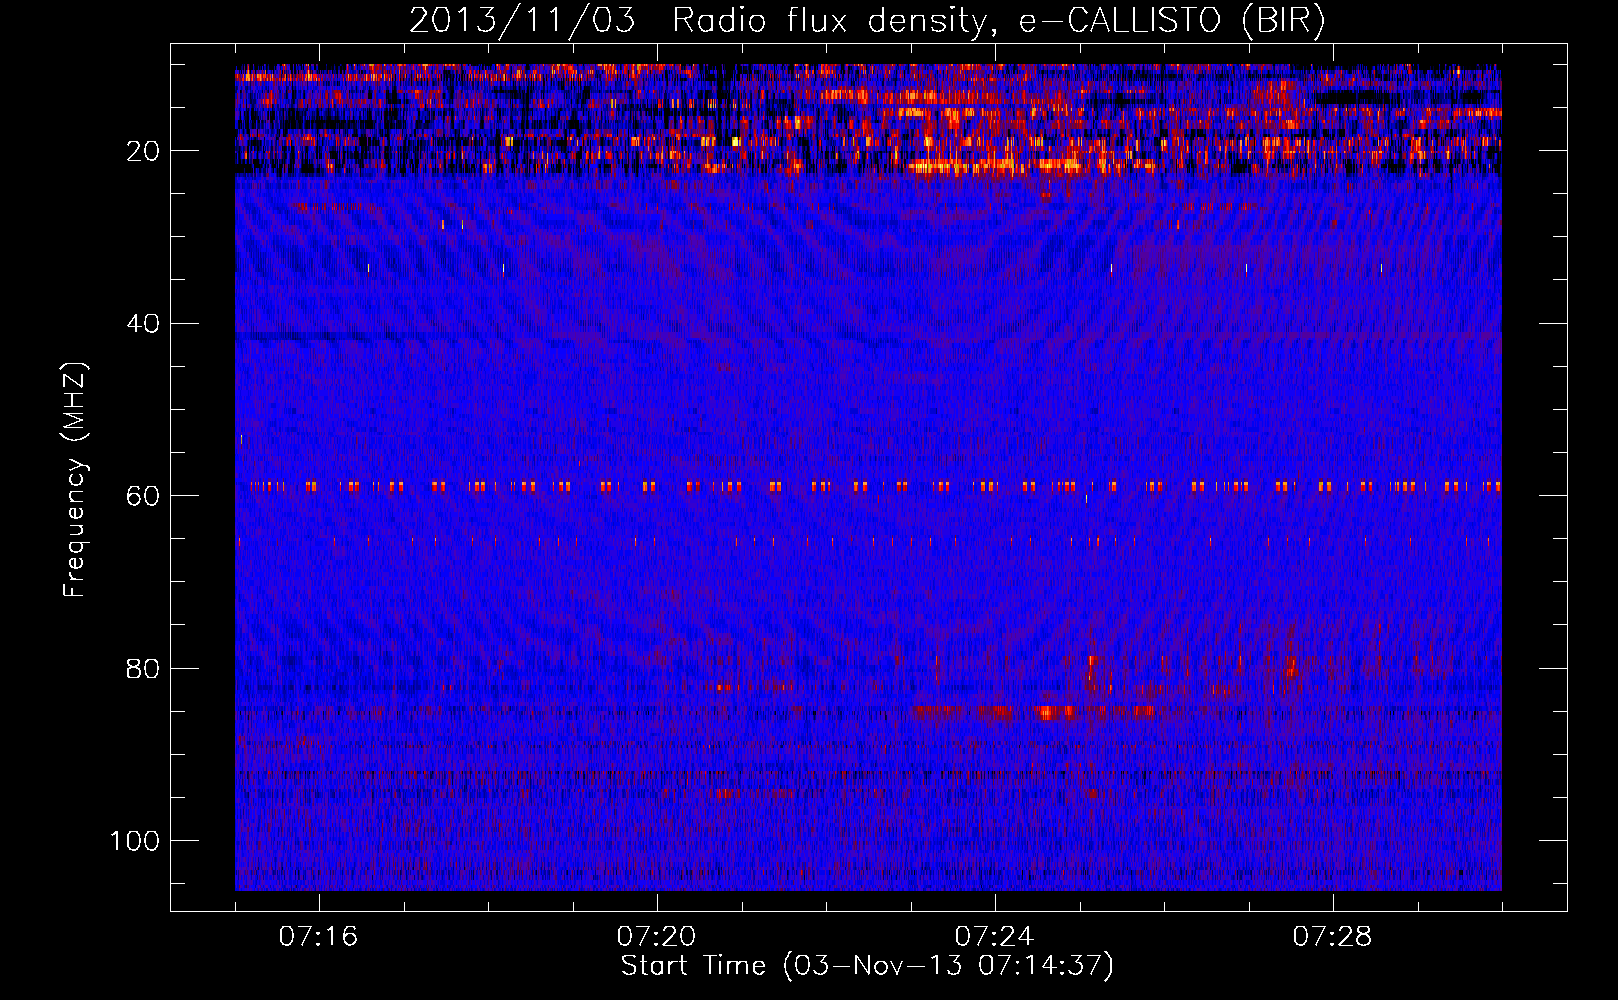
Task: Click the '07:24' time tick label
Action: point(994,937)
